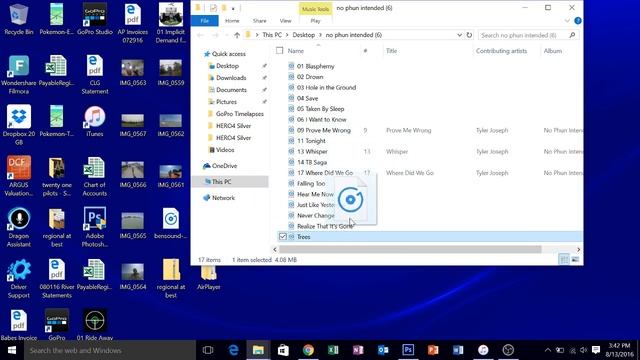Open Chrome from the taskbar

308,350
